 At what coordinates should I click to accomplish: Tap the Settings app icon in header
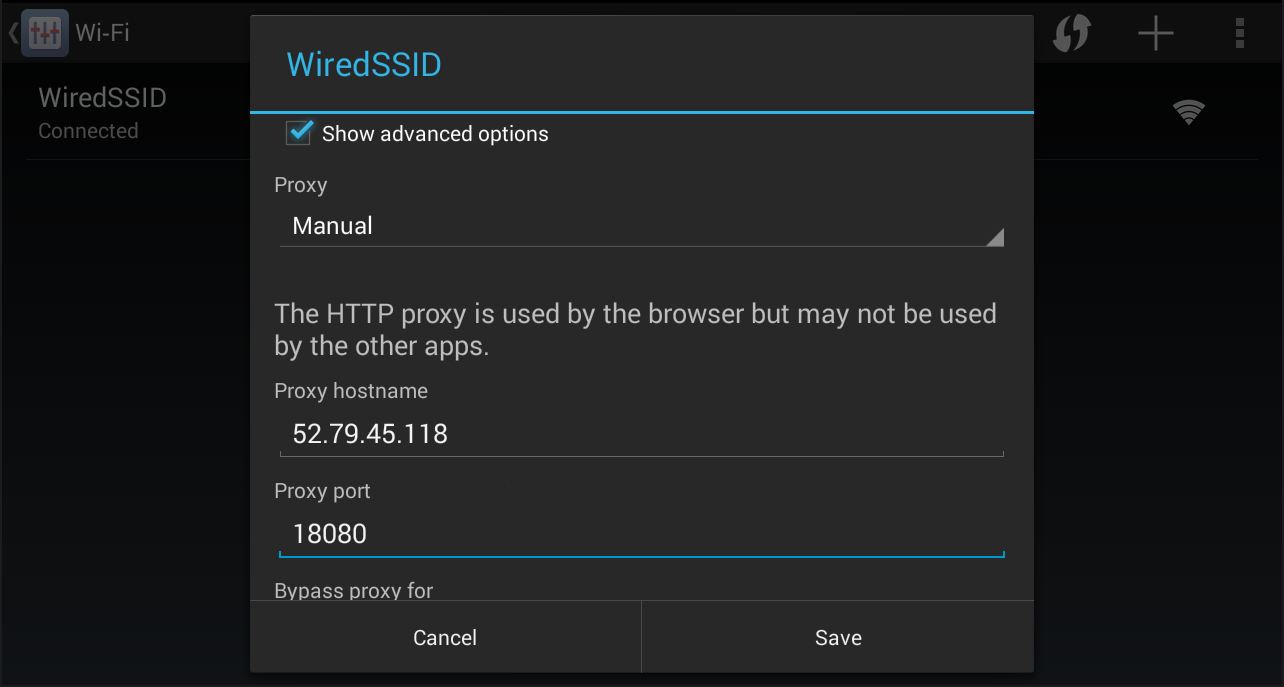(45, 33)
